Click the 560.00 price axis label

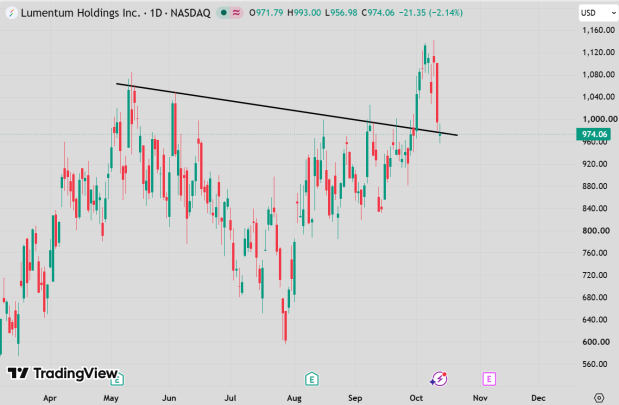pos(595,364)
